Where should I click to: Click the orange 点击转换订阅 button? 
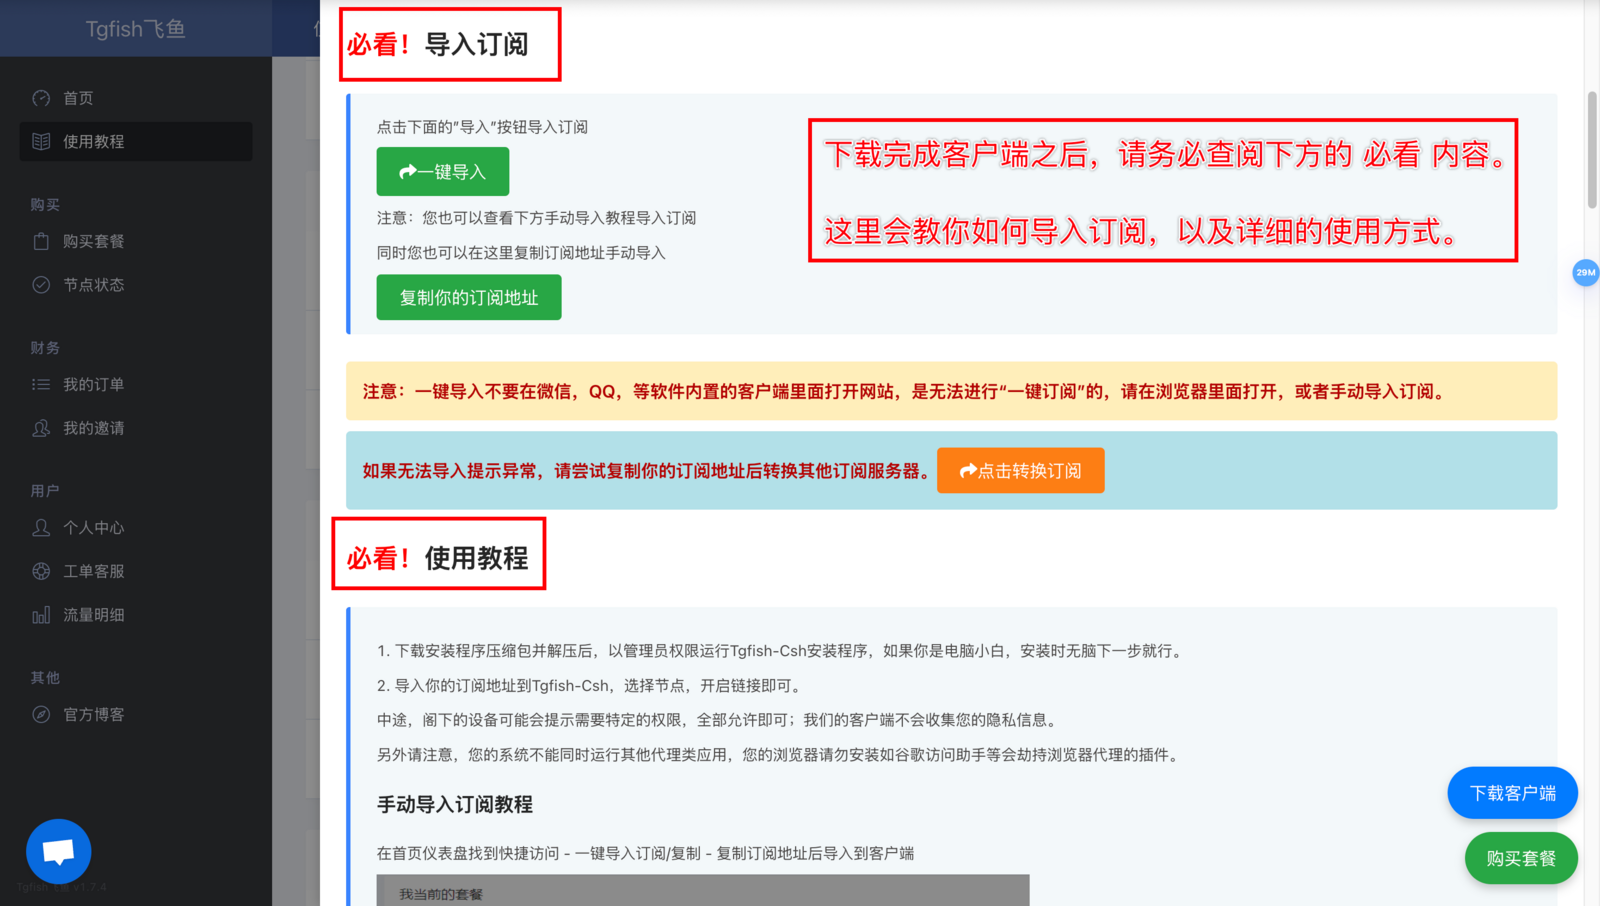click(1020, 471)
